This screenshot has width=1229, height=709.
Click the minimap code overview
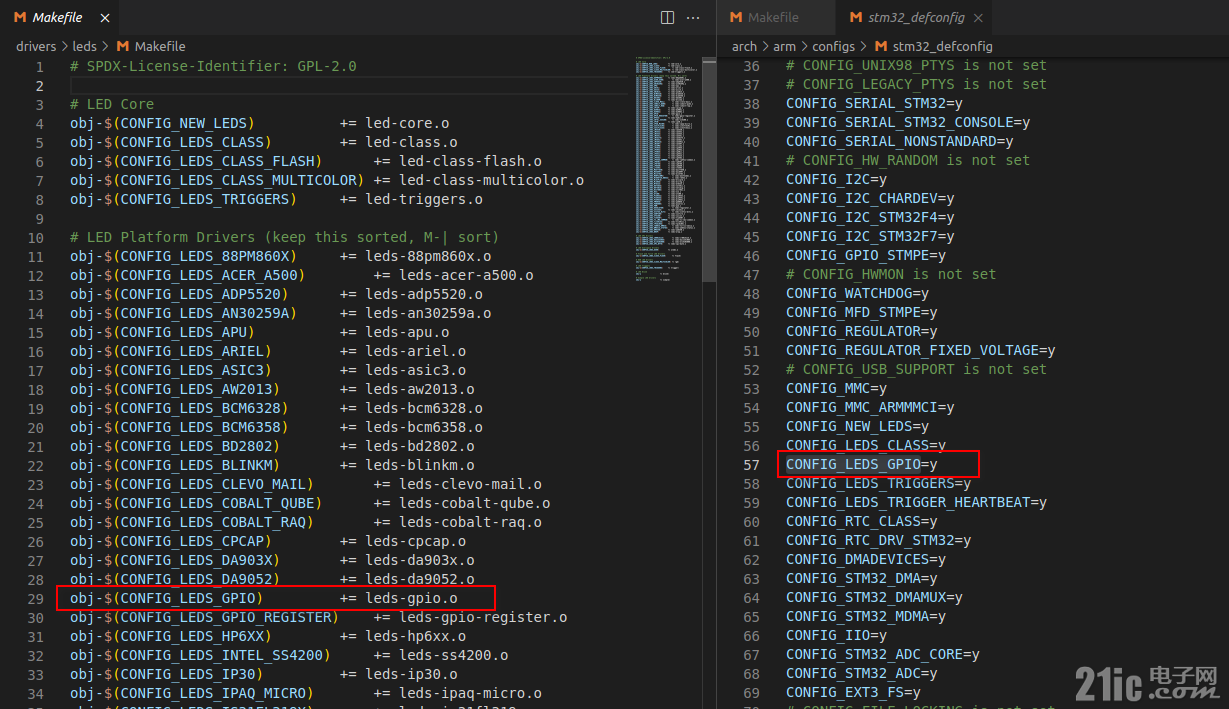[666, 170]
